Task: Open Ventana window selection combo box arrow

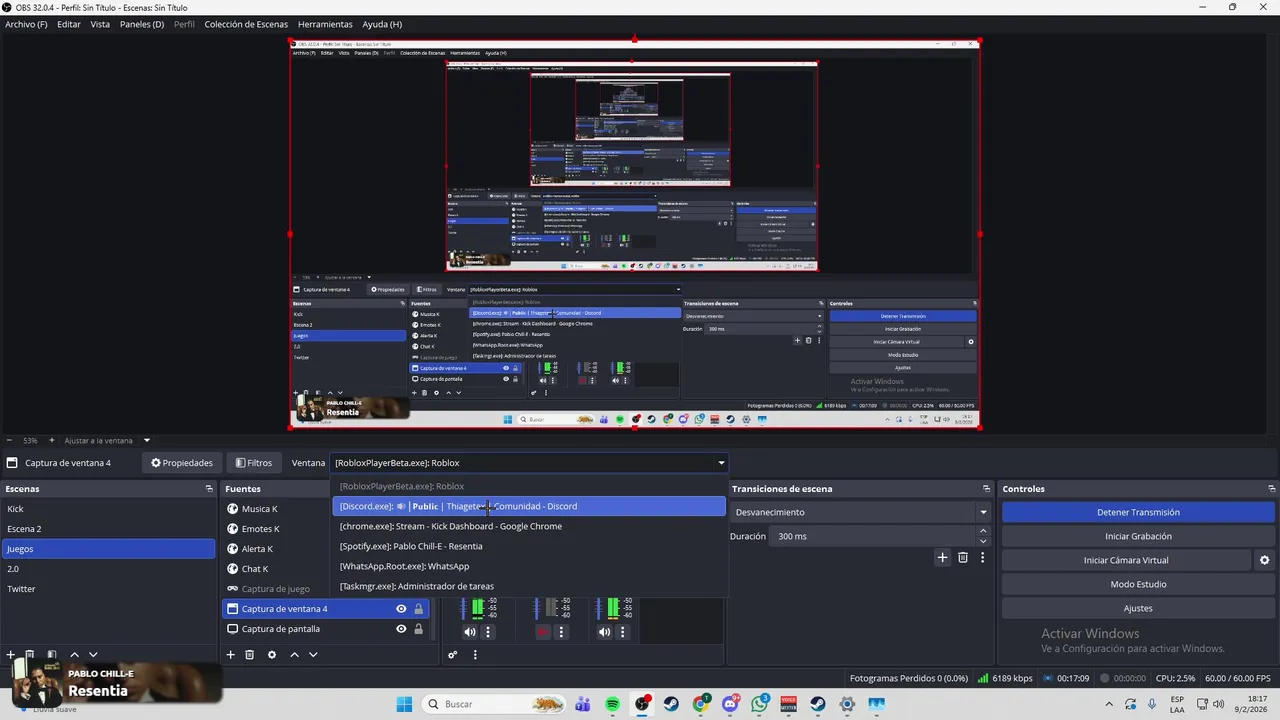Action: click(721, 463)
